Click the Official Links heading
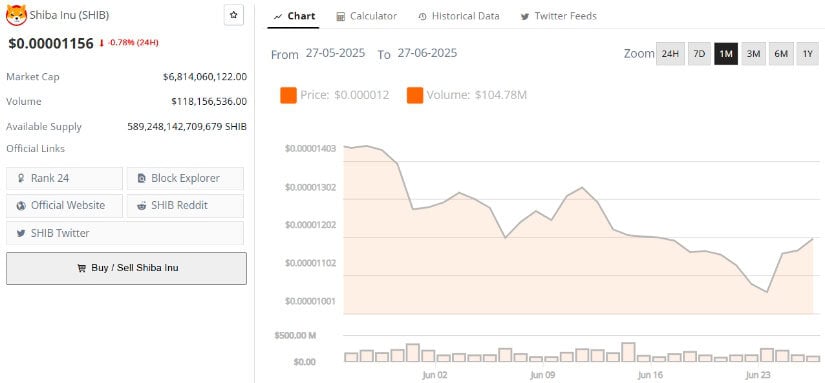Viewport: 825px width, 383px height. (35, 149)
